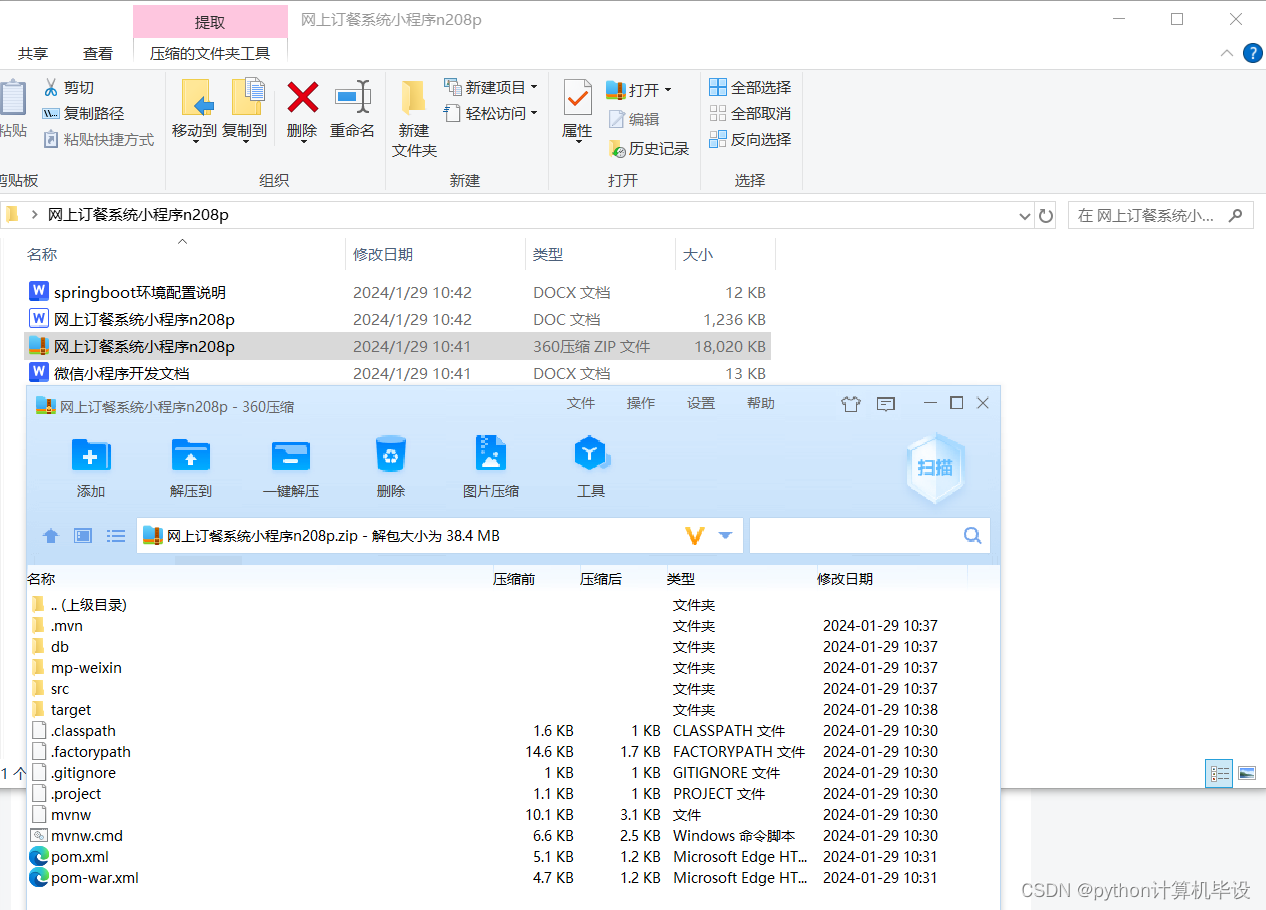Click Paste shortcut (粘贴快捷方式) in ribbon

(98, 140)
